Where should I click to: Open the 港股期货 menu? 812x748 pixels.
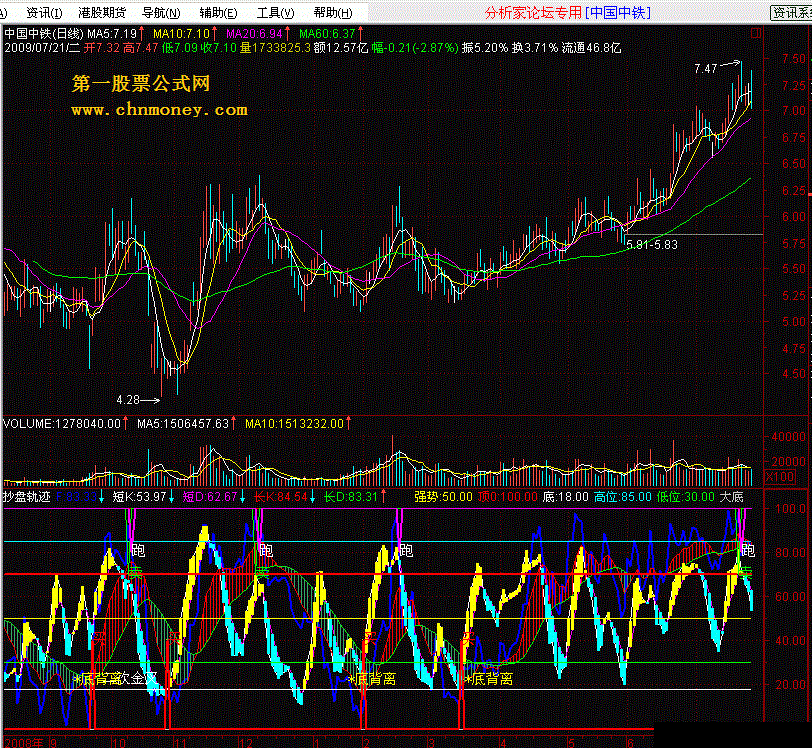(x=102, y=12)
